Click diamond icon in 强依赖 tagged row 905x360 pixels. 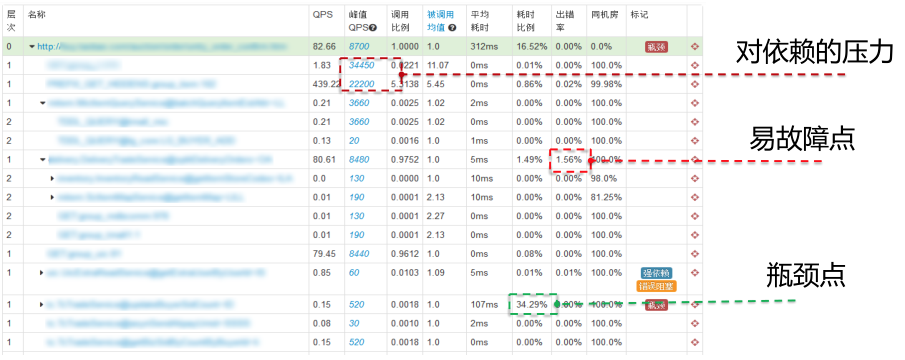click(x=694, y=273)
